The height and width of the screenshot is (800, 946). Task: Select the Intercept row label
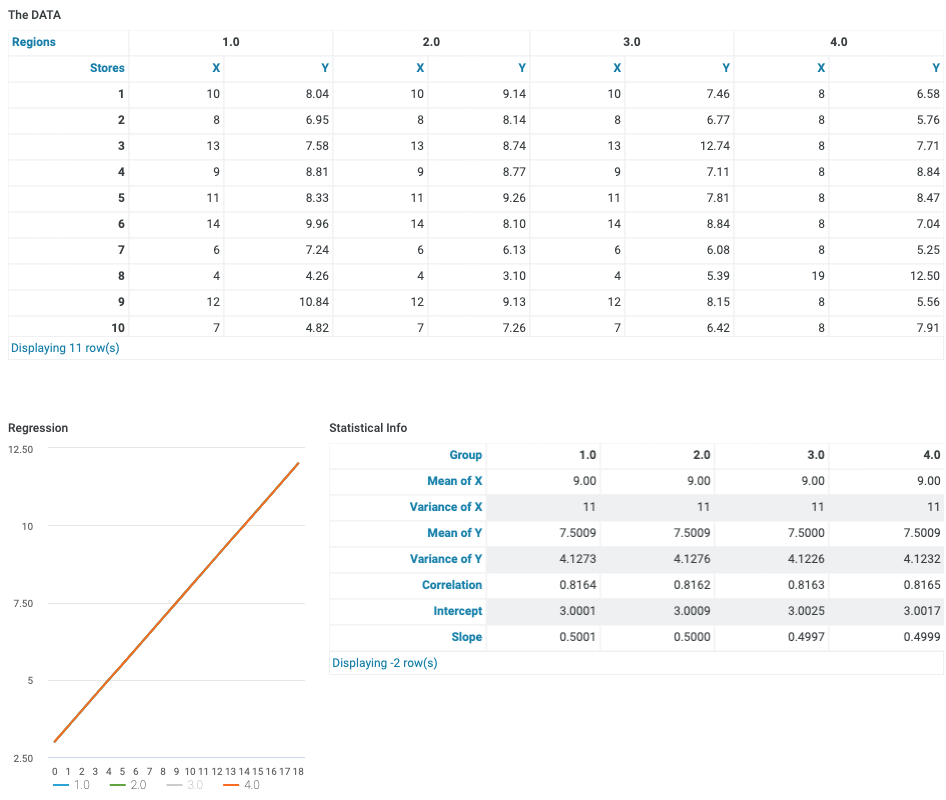[457, 611]
